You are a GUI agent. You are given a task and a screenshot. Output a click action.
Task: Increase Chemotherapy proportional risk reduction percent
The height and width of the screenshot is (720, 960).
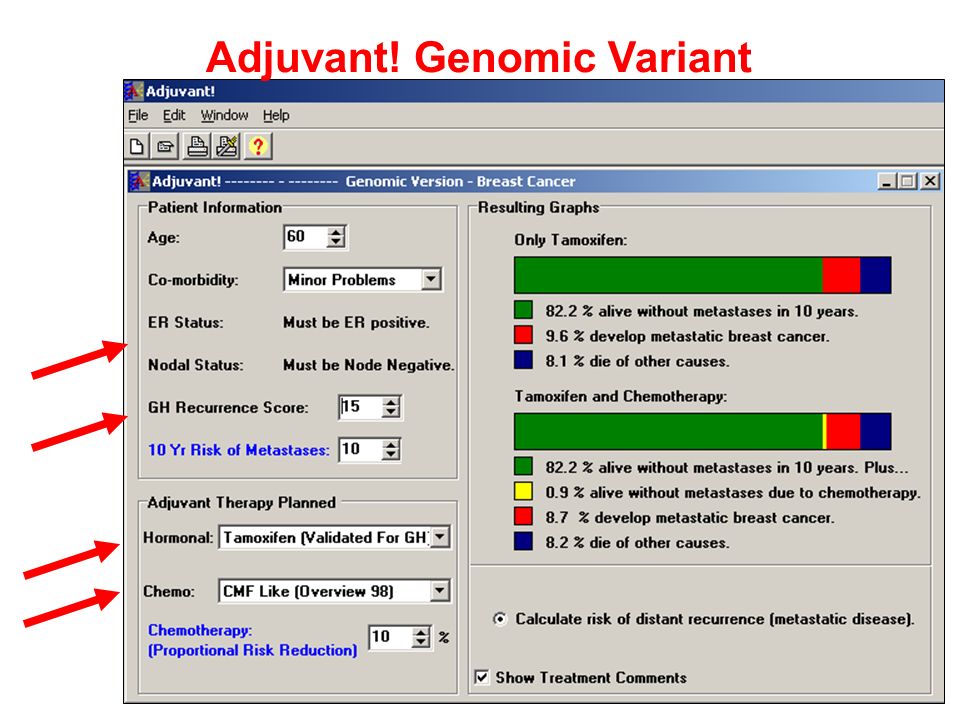tap(421, 632)
